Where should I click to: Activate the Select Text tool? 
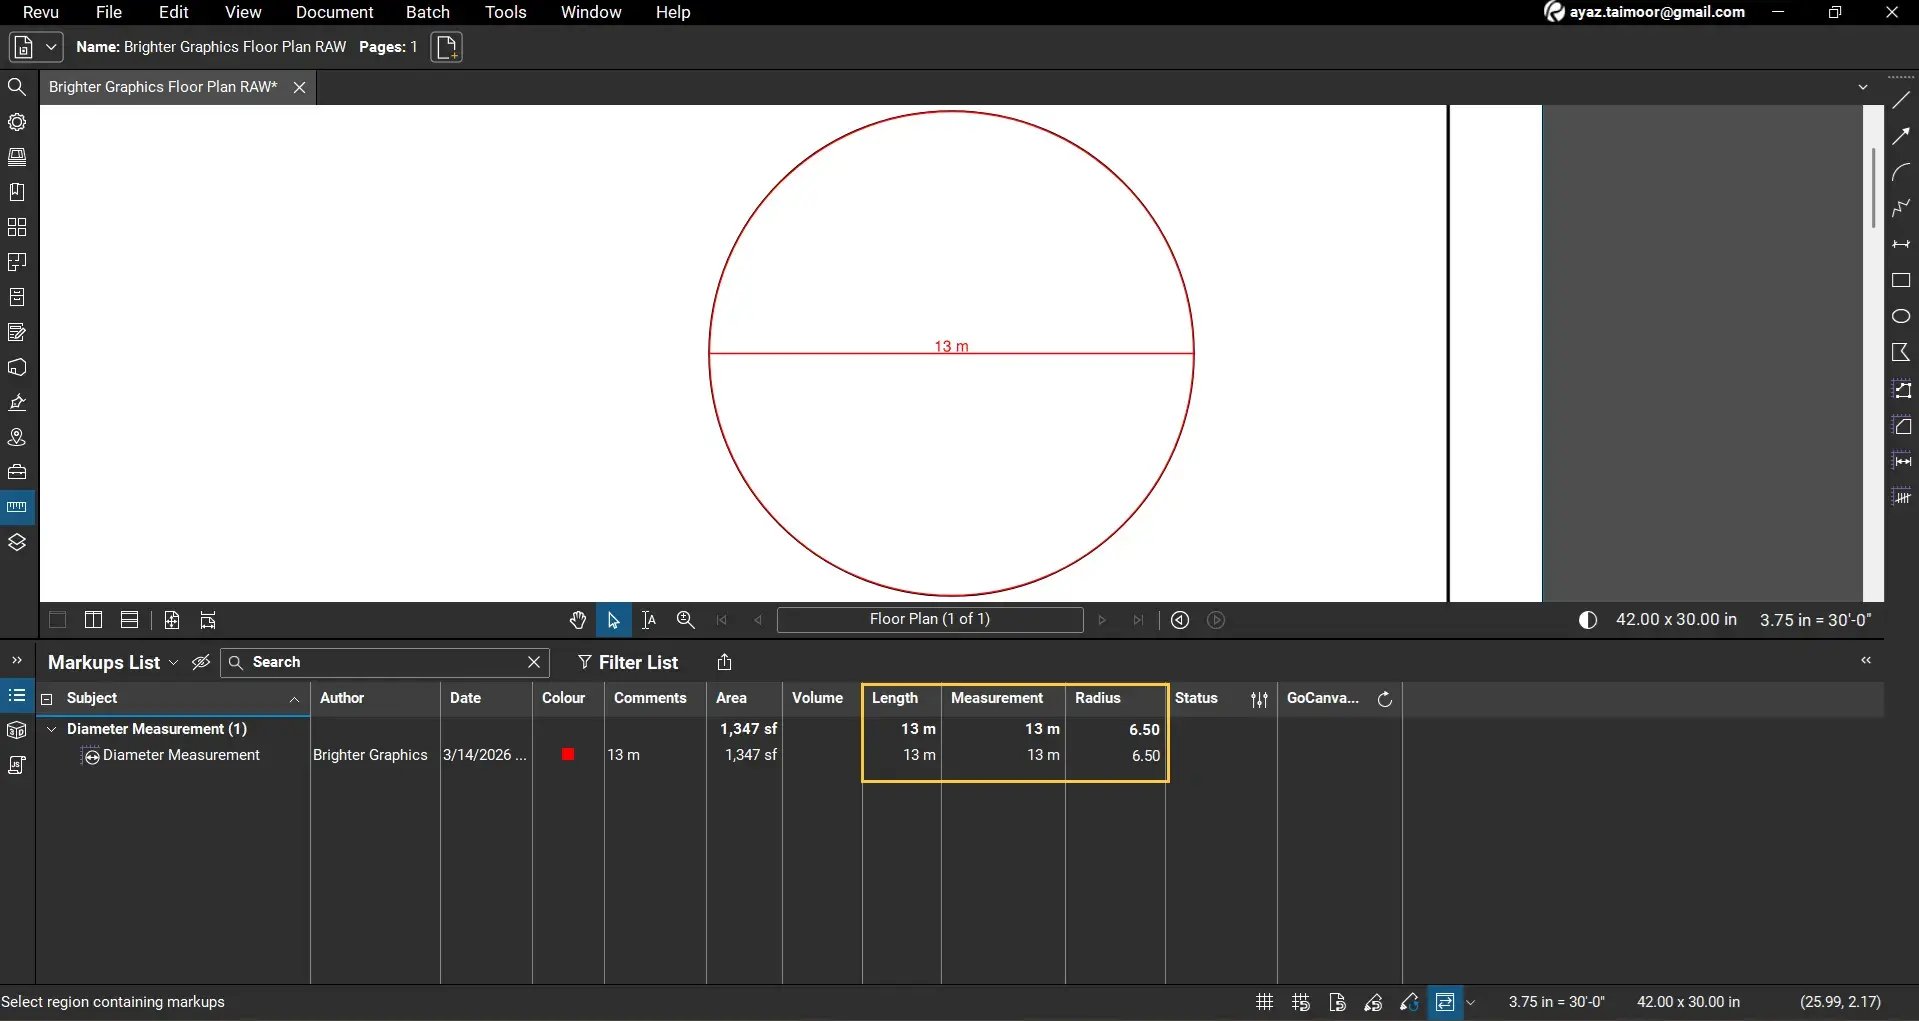650,620
